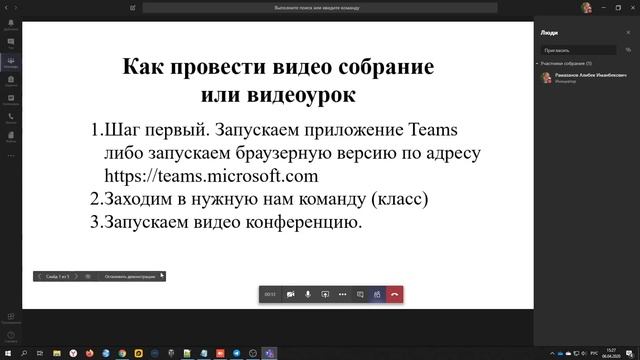Open Telegram from taskbar
The height and width of the screenshot is (360, 640).
tap(236, 353)
